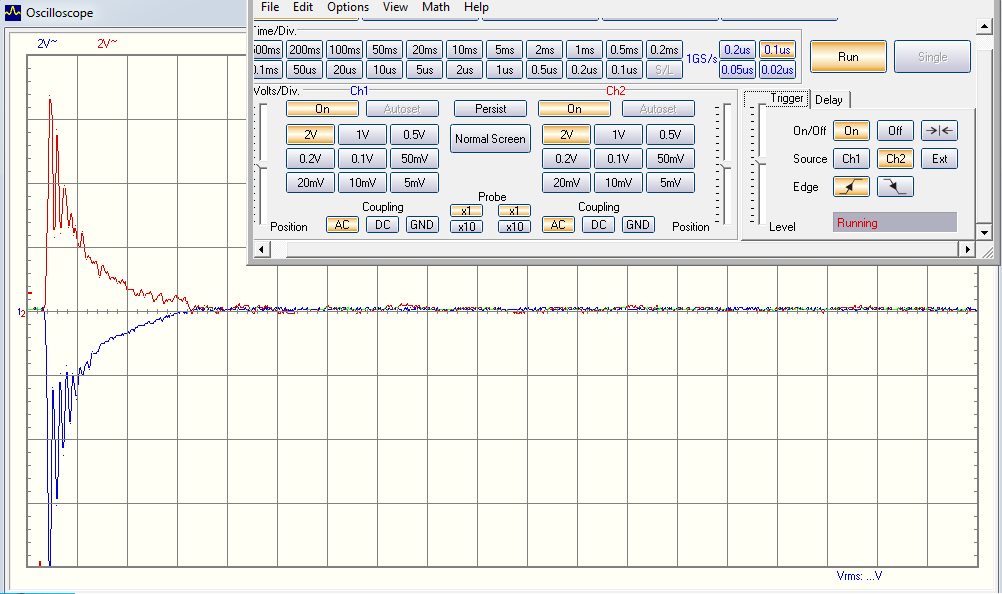
Task: Set trigger source to Ext
Action: pyautogui.click(x=939, y=159)
